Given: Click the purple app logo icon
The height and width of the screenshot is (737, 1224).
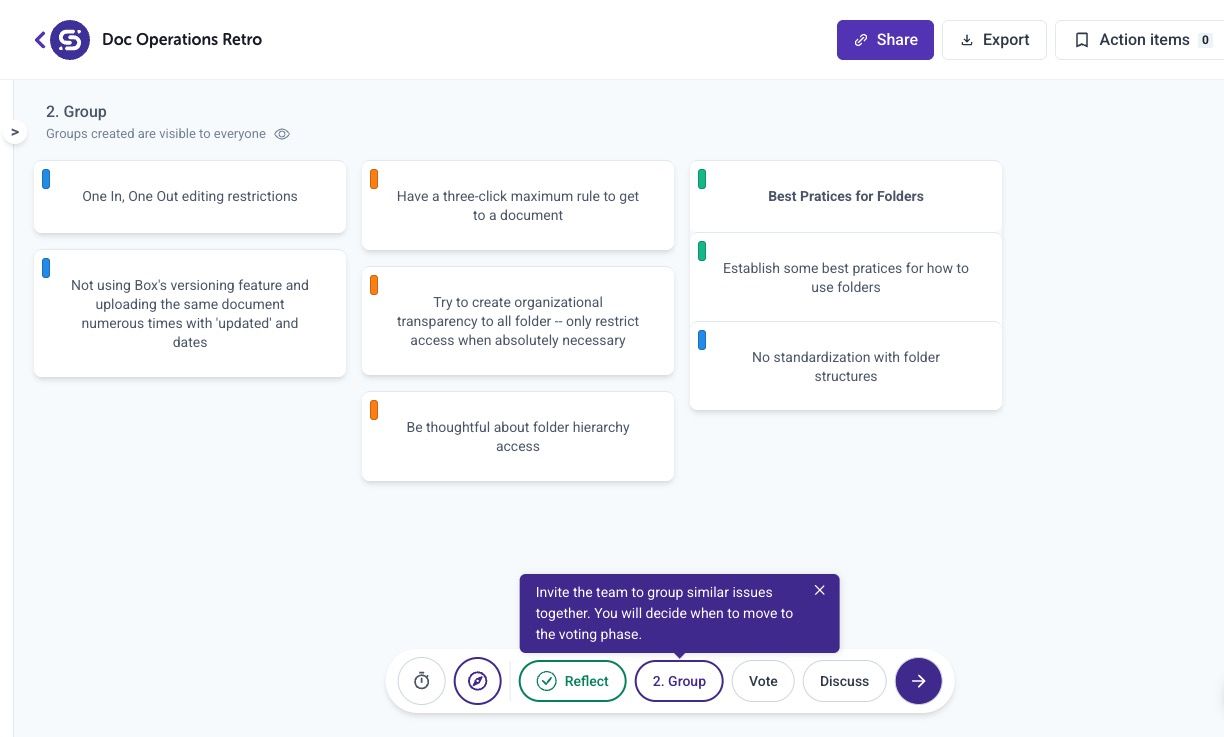Looking at the screenshot, I should 70,40.
